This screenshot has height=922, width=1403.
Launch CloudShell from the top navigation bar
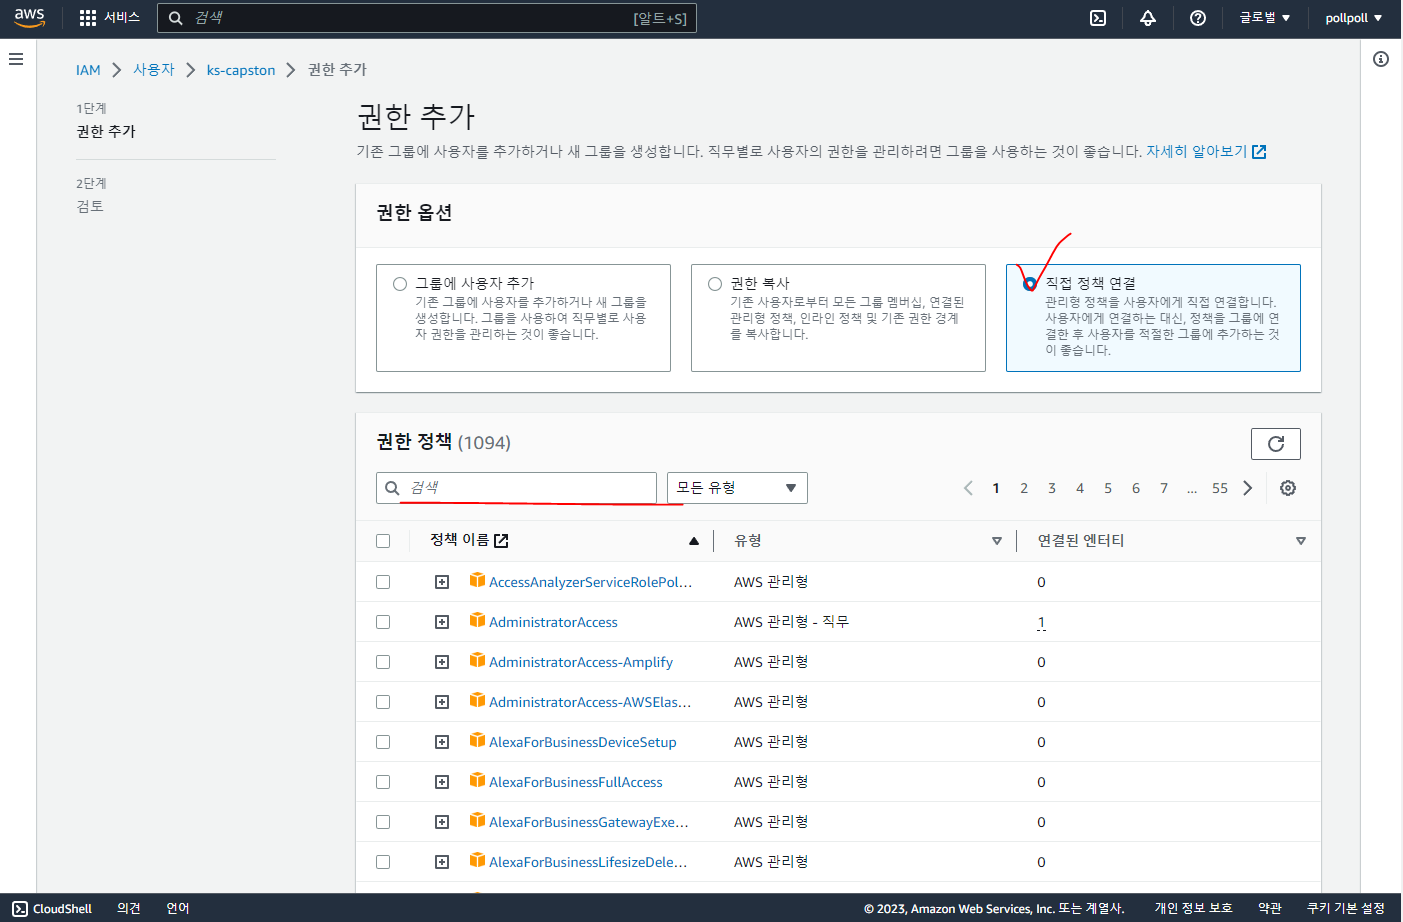pos(1098,18)
